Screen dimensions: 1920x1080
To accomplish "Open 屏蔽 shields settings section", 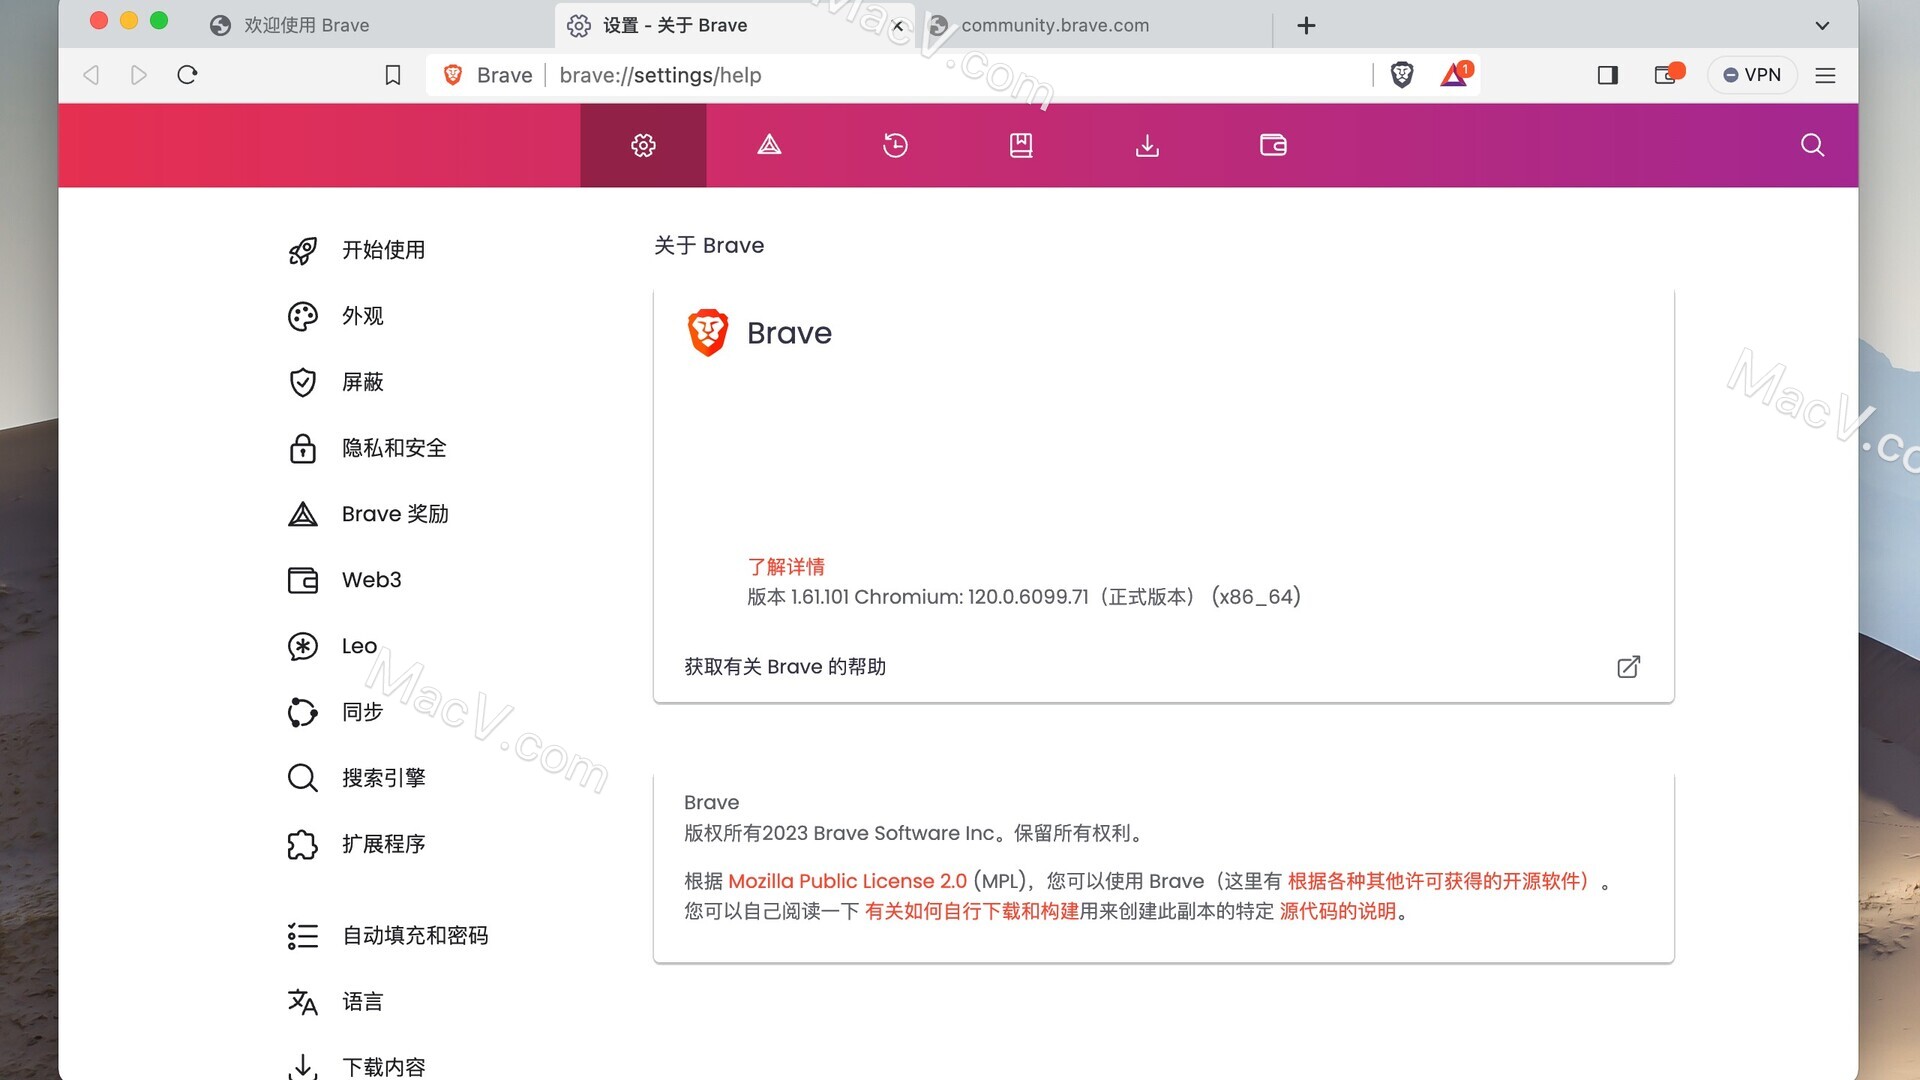I will 336,382.
